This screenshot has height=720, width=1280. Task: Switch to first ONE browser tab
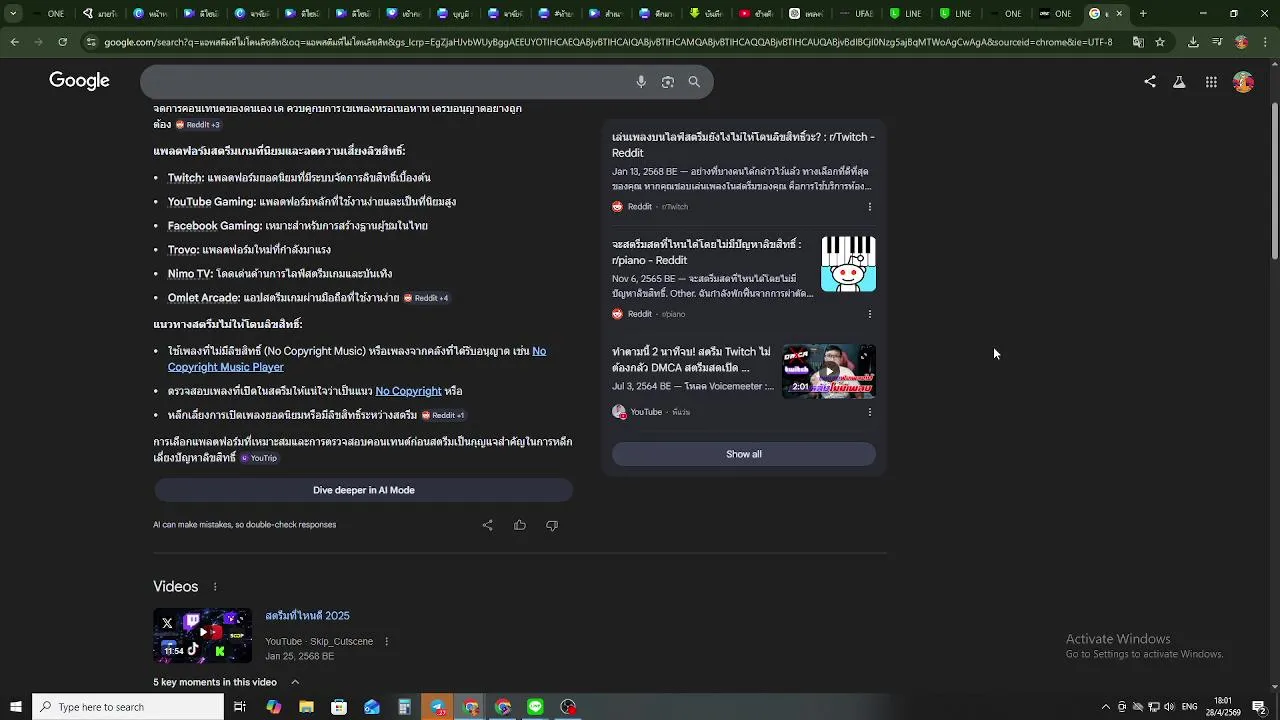47,14
